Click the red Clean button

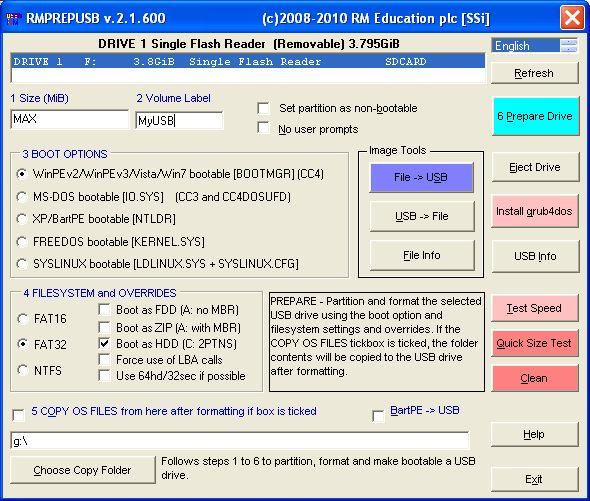tap(534, 378)
